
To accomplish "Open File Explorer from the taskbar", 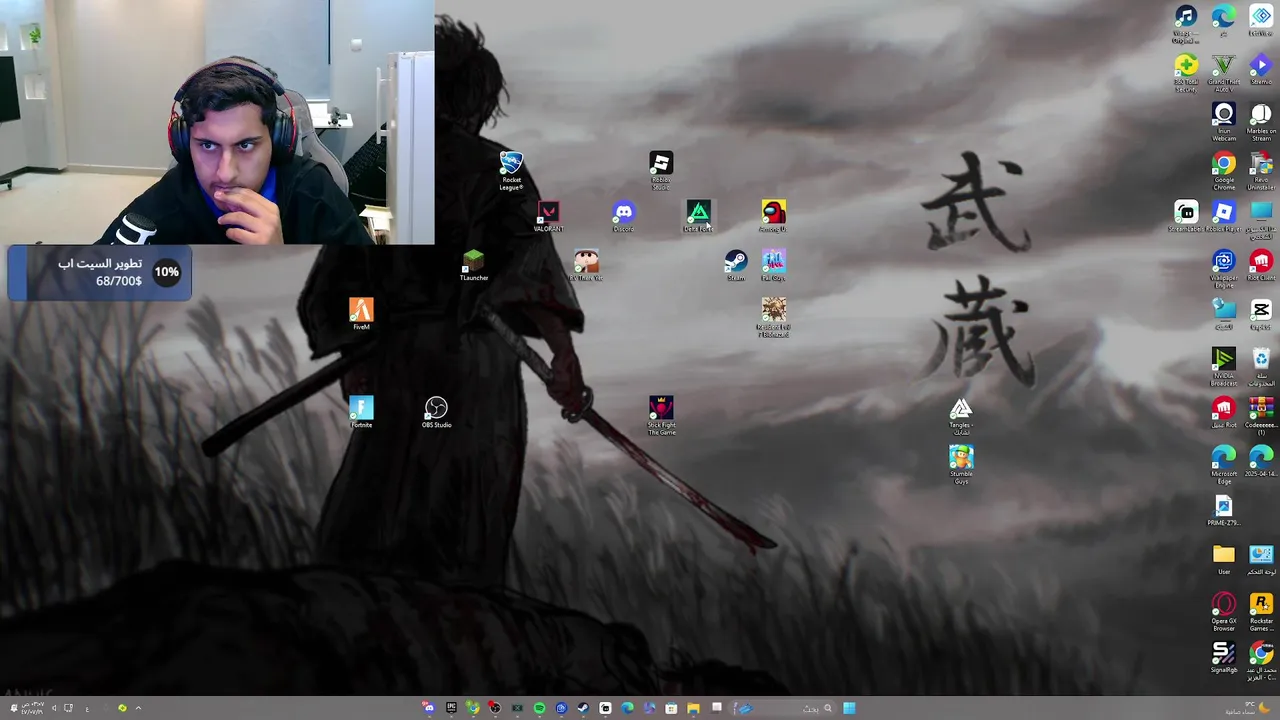I will pos(693,708).
